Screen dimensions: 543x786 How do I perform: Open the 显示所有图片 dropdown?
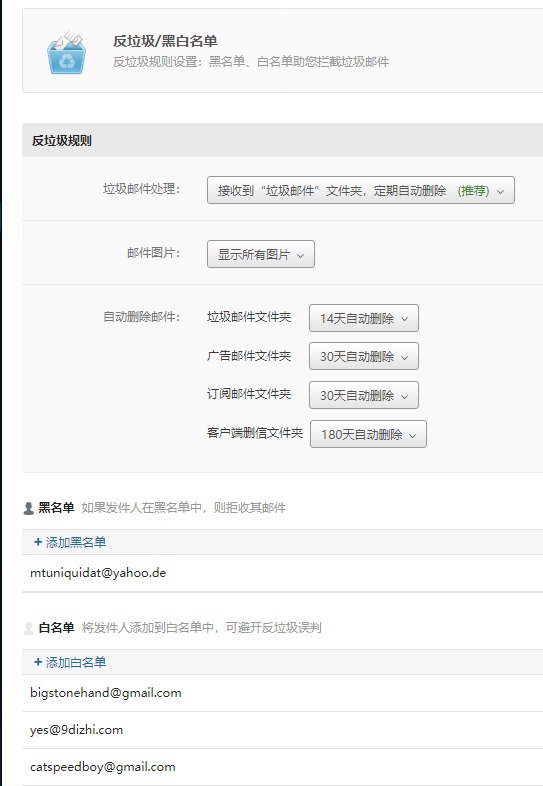pos(261,254)
